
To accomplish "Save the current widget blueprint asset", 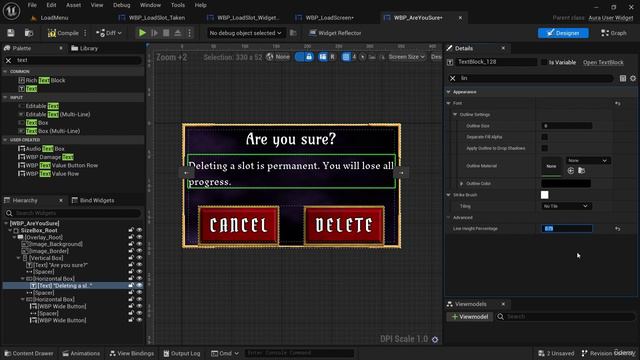I will point(11,33).
